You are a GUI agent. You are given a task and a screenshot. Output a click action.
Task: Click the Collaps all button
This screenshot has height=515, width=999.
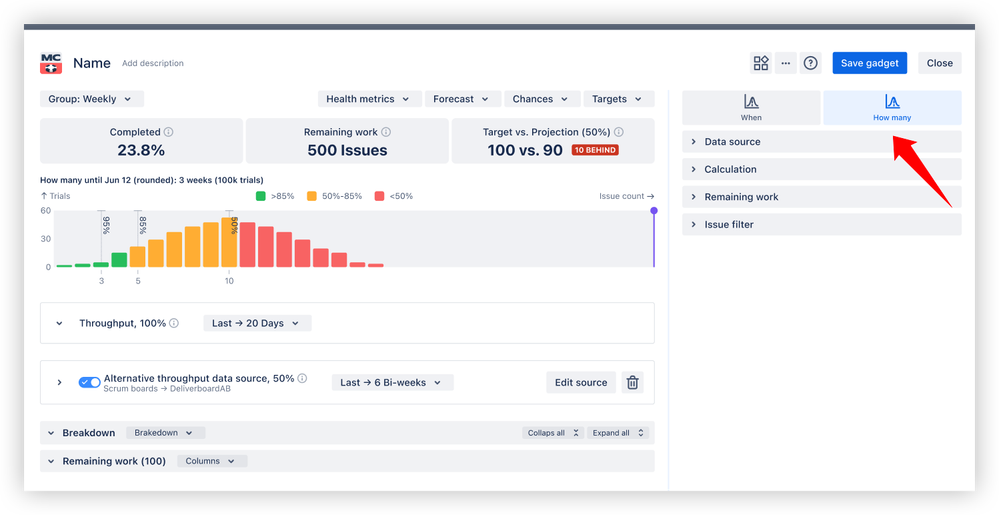553,433
